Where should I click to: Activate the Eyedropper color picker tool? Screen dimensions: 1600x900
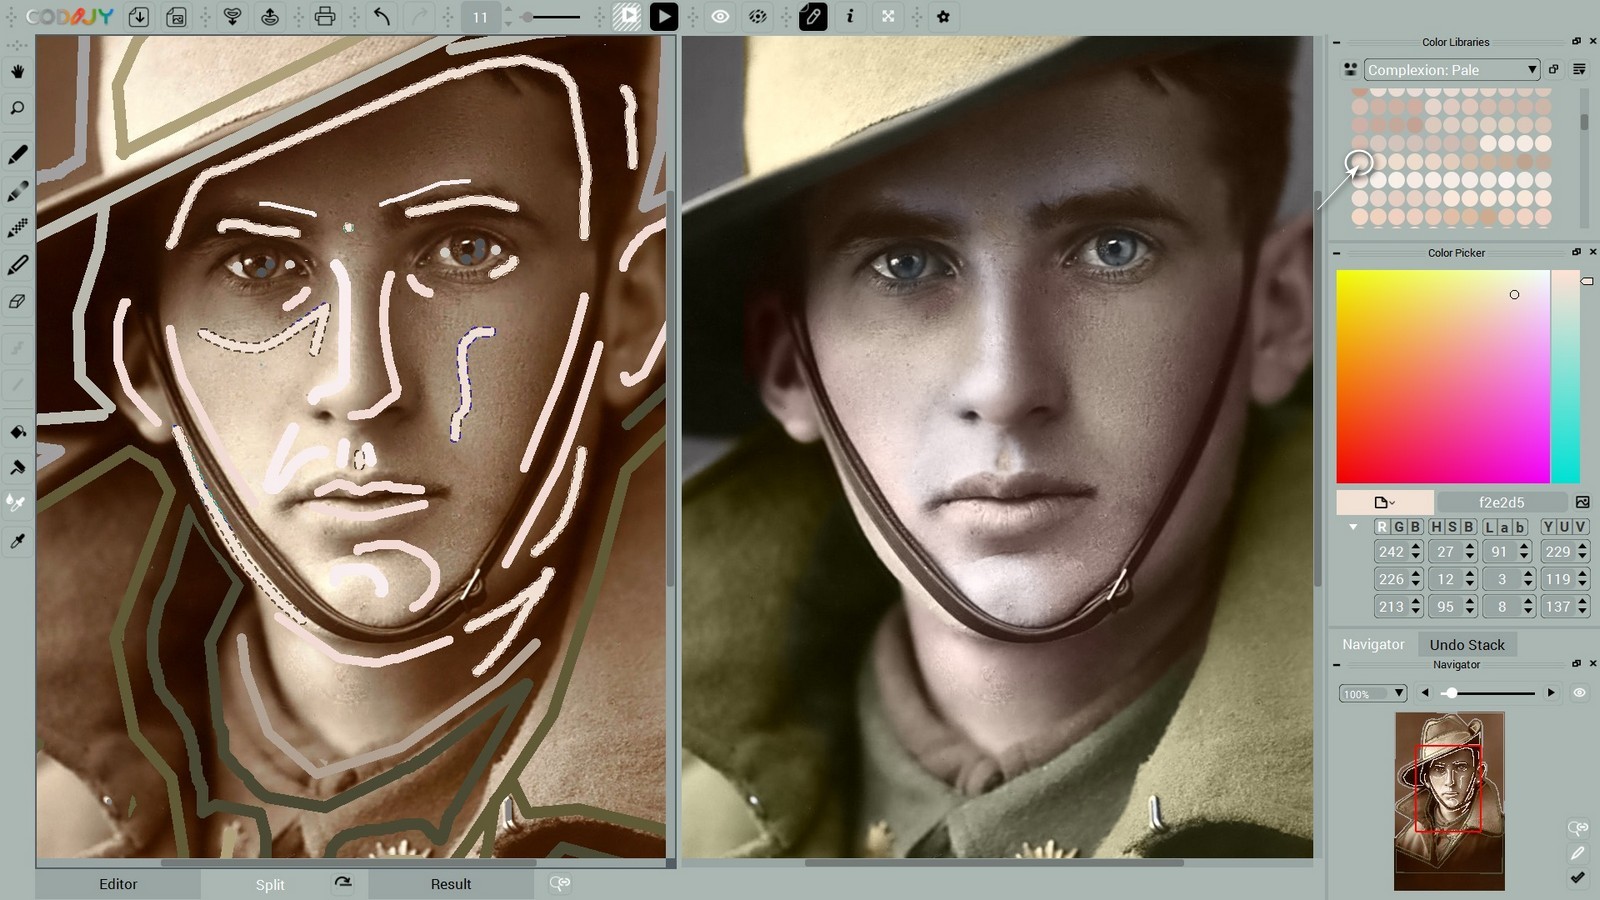pyautogui.click(x=16, y=540)
